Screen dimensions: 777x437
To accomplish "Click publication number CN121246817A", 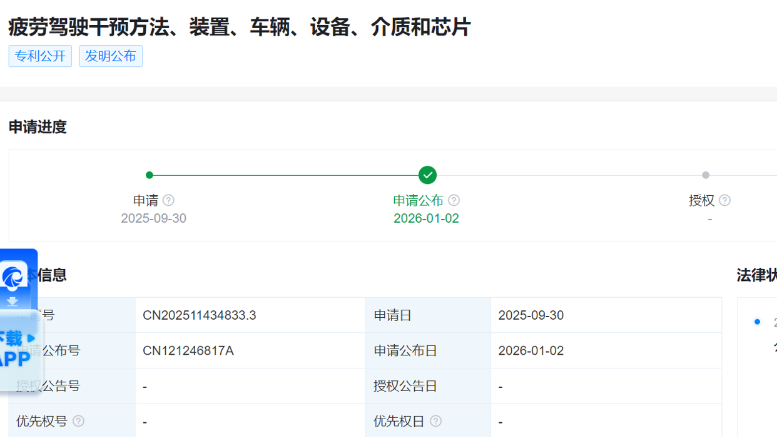I will point(188,350).
